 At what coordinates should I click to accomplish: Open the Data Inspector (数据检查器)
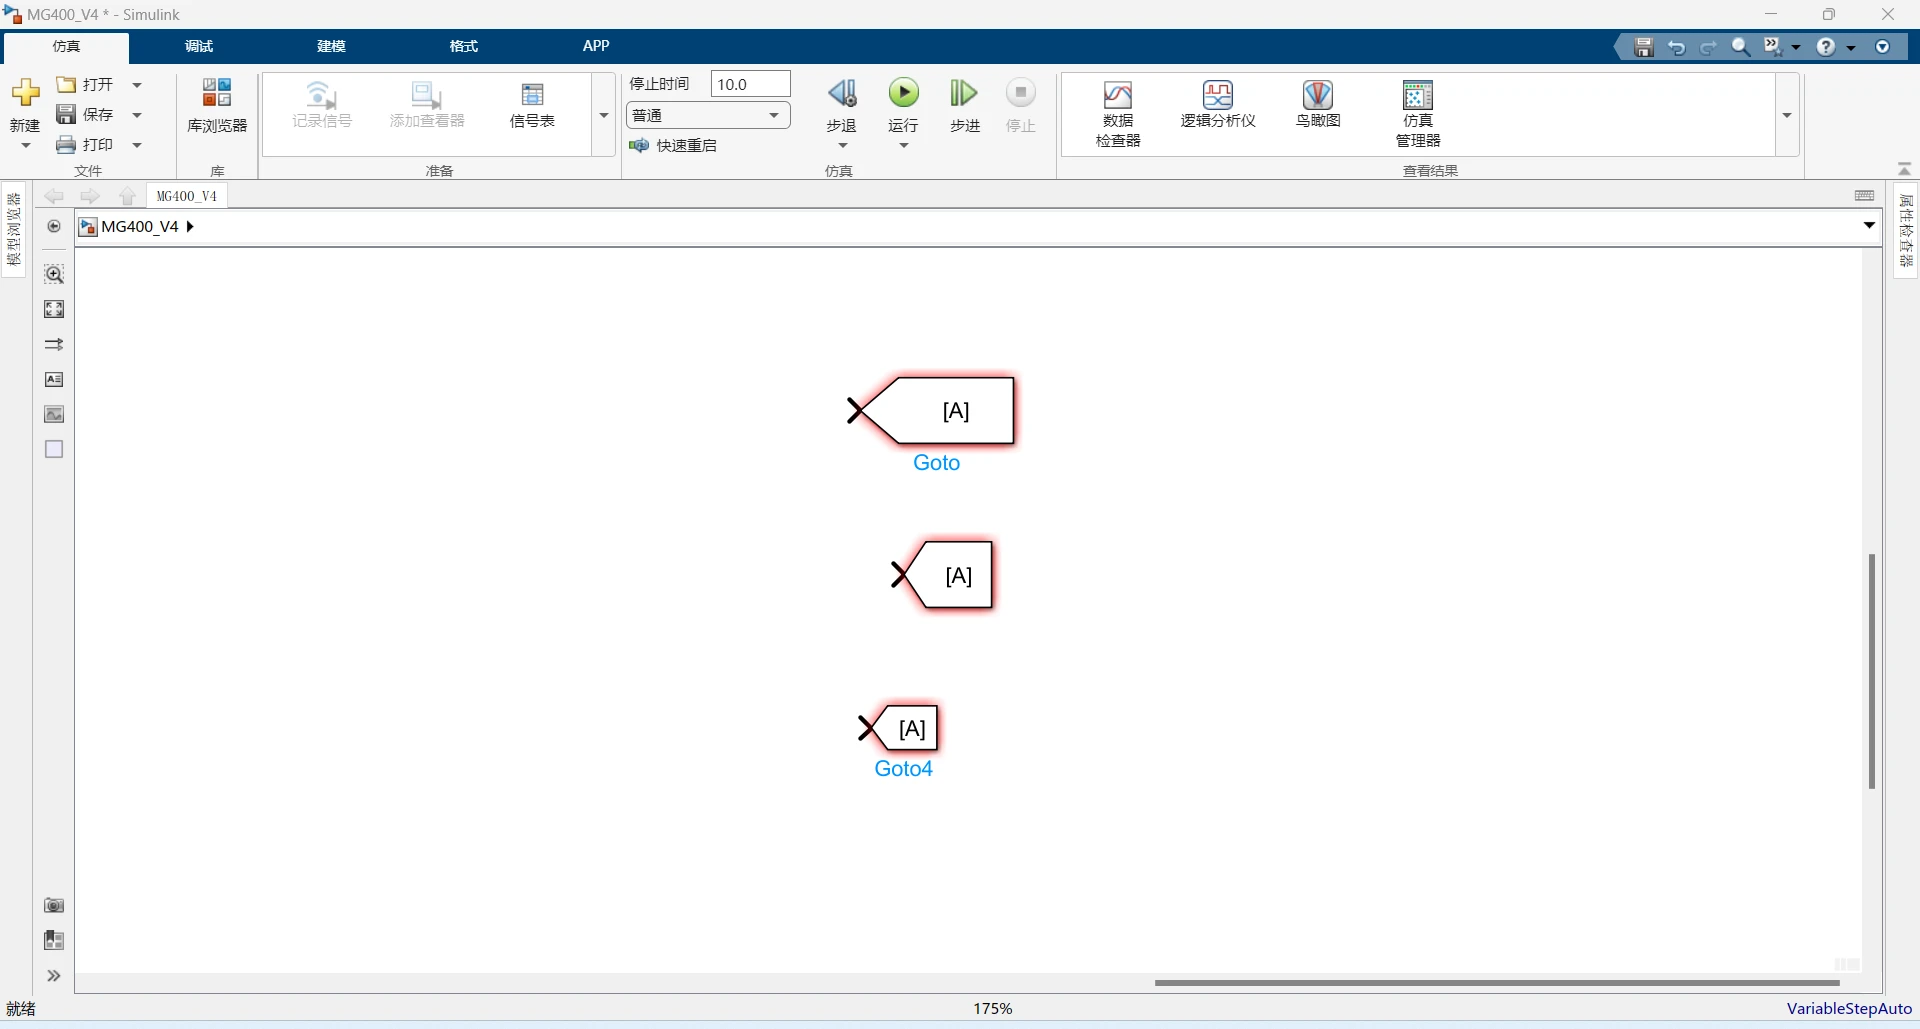click(1118, 114)
